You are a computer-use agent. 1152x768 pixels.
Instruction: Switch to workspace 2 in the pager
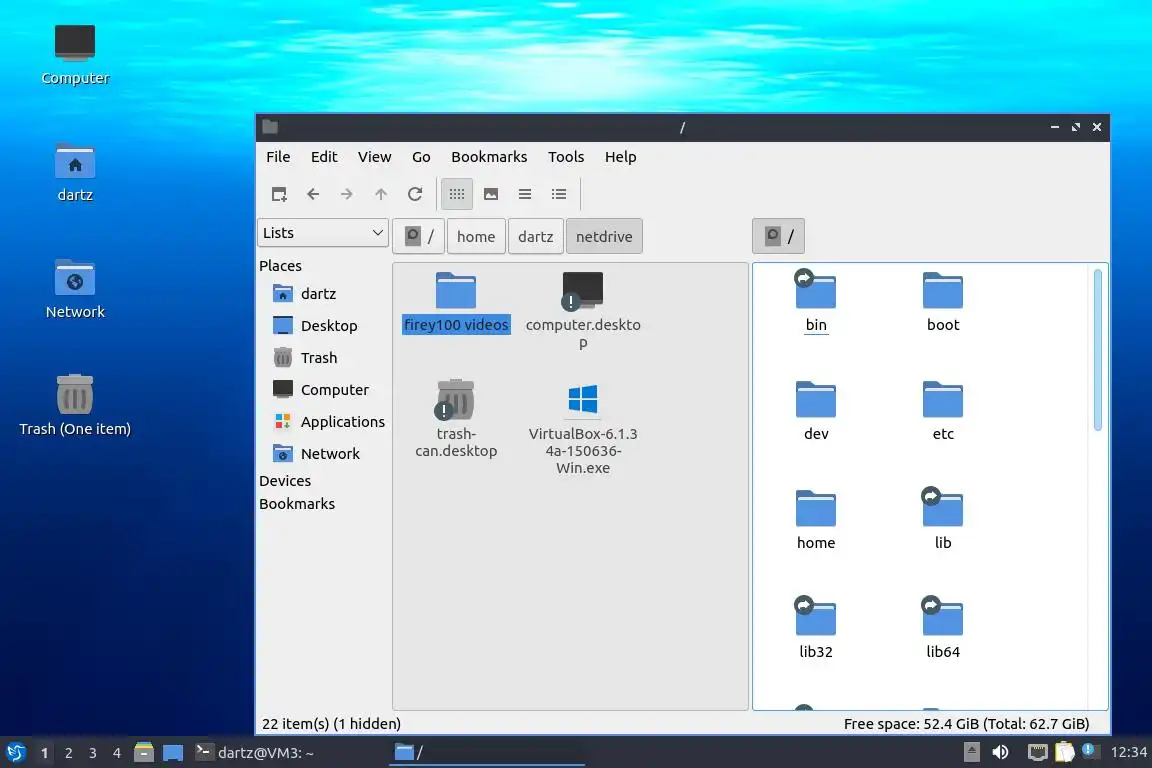pyautogui.click(x=68, y=753)
